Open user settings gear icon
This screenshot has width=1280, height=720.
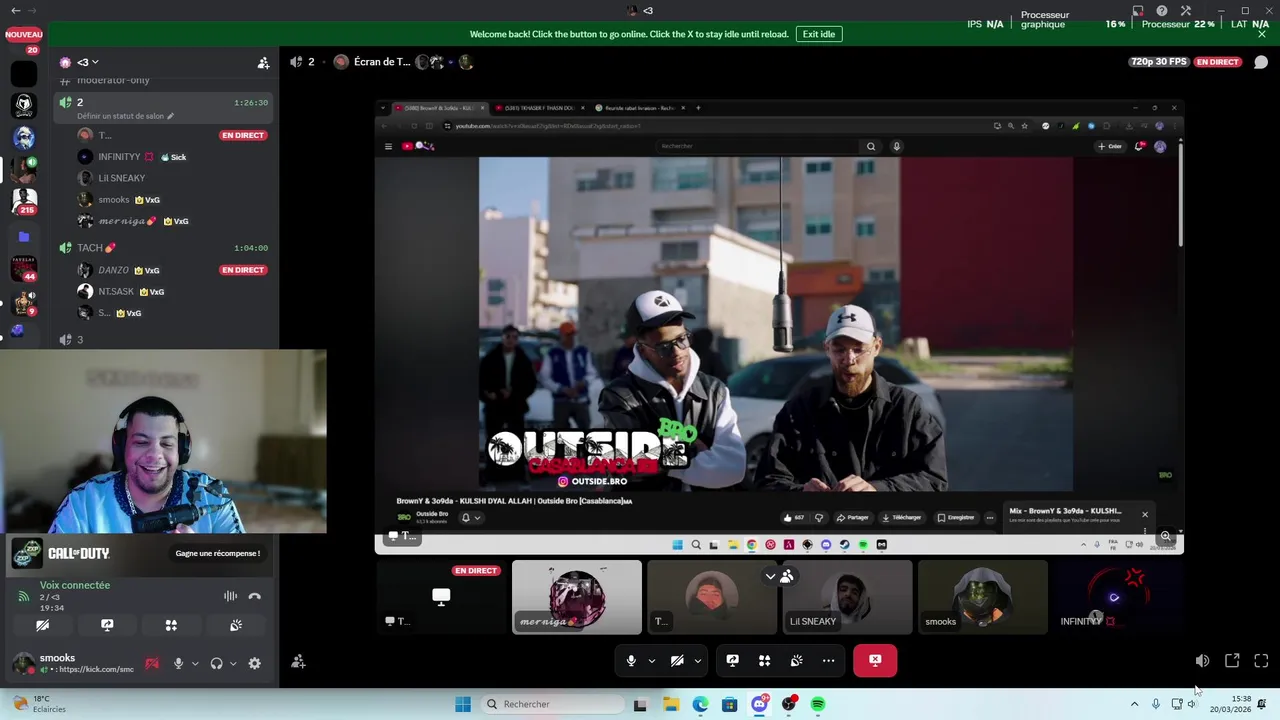point(254,663)
